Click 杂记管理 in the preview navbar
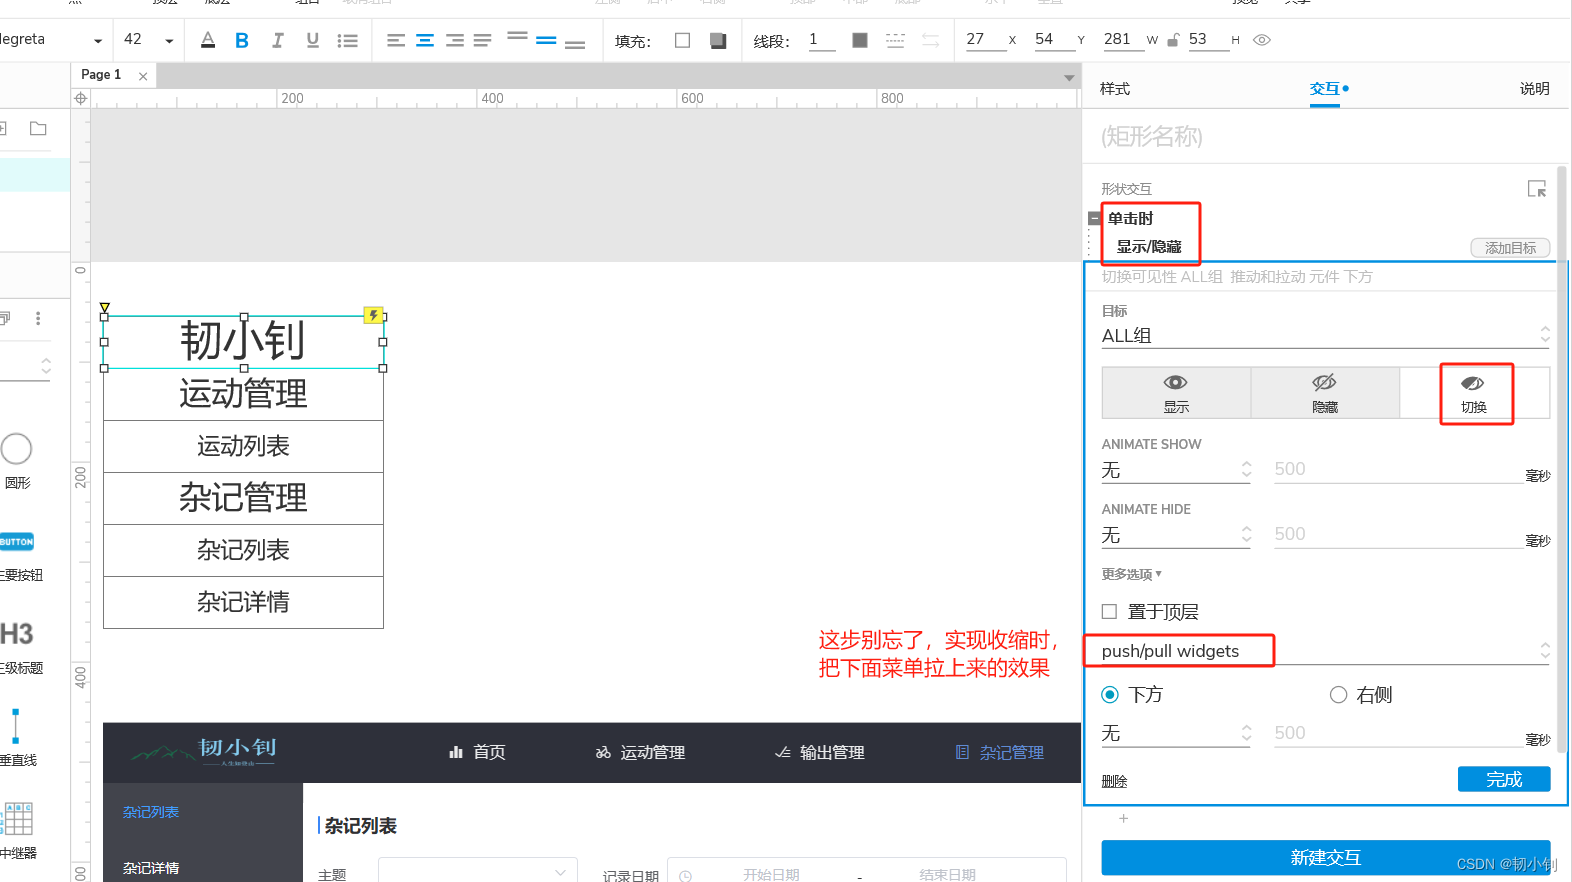Screen dimensions: 1572x882 click(x=999, y=752)
